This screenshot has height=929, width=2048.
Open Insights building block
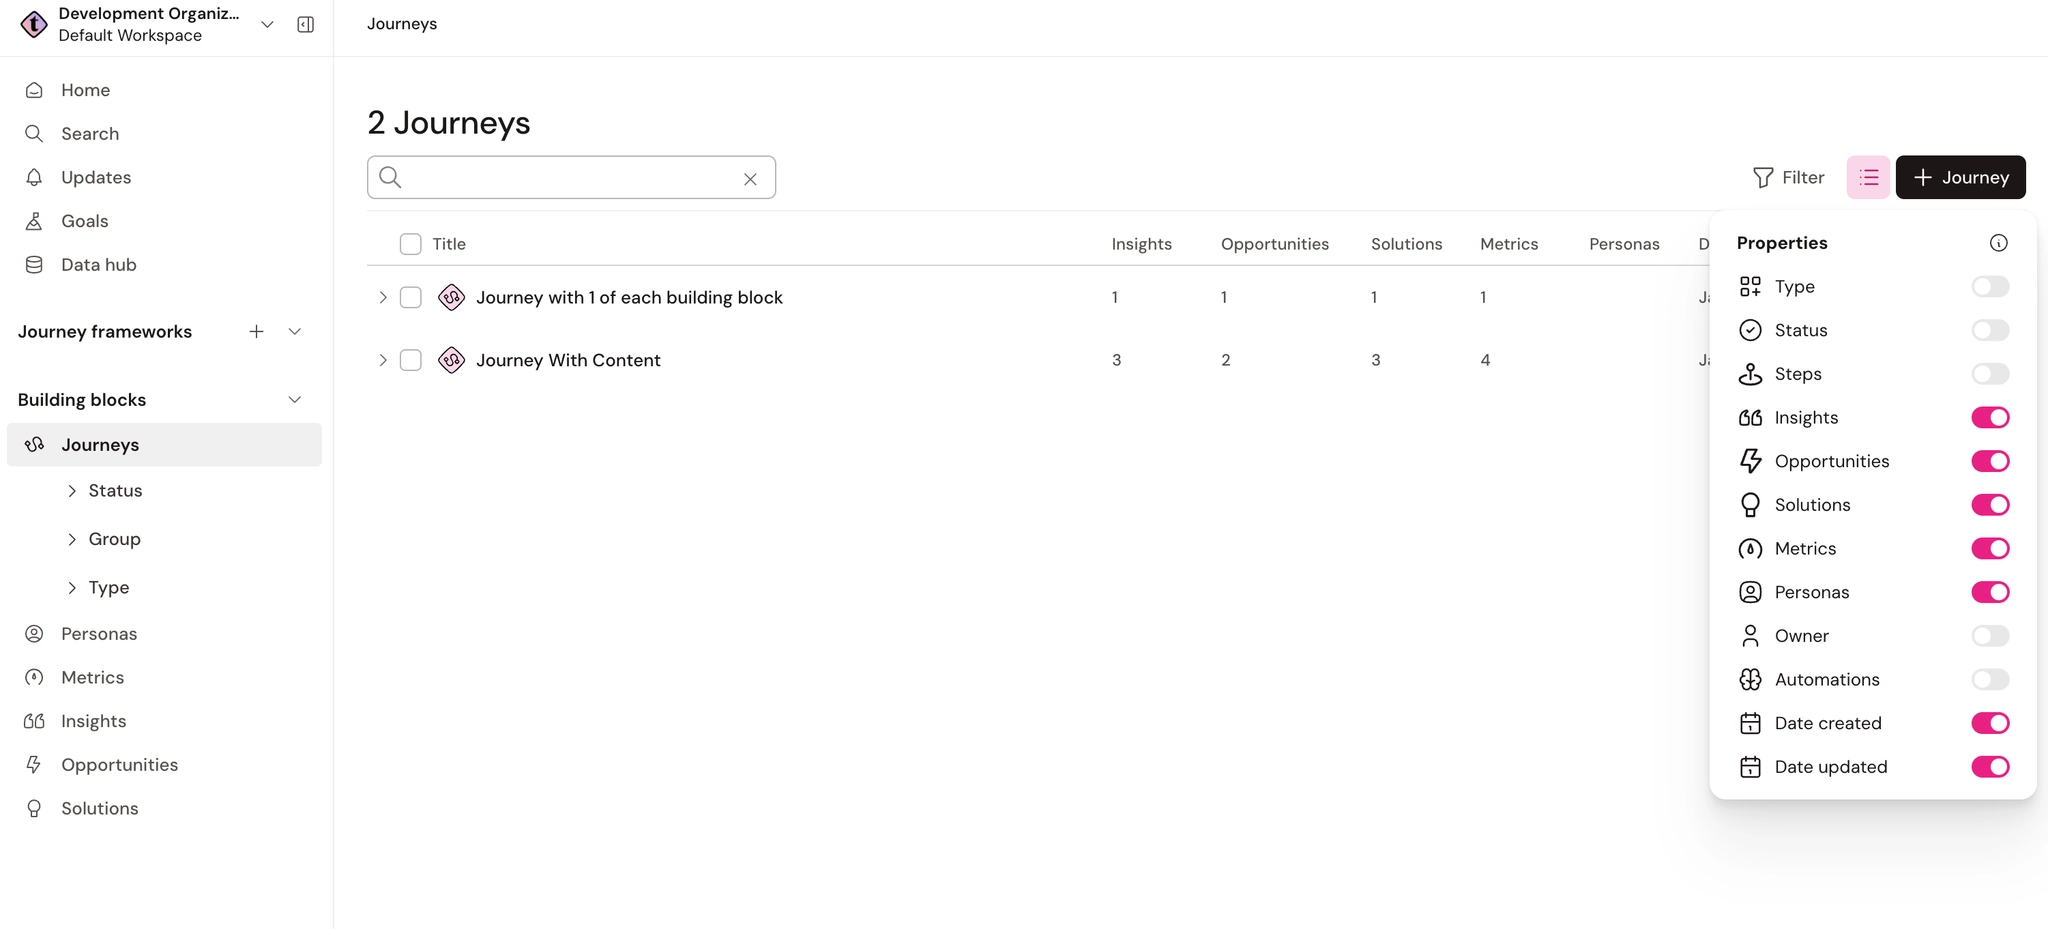point(93,721)
